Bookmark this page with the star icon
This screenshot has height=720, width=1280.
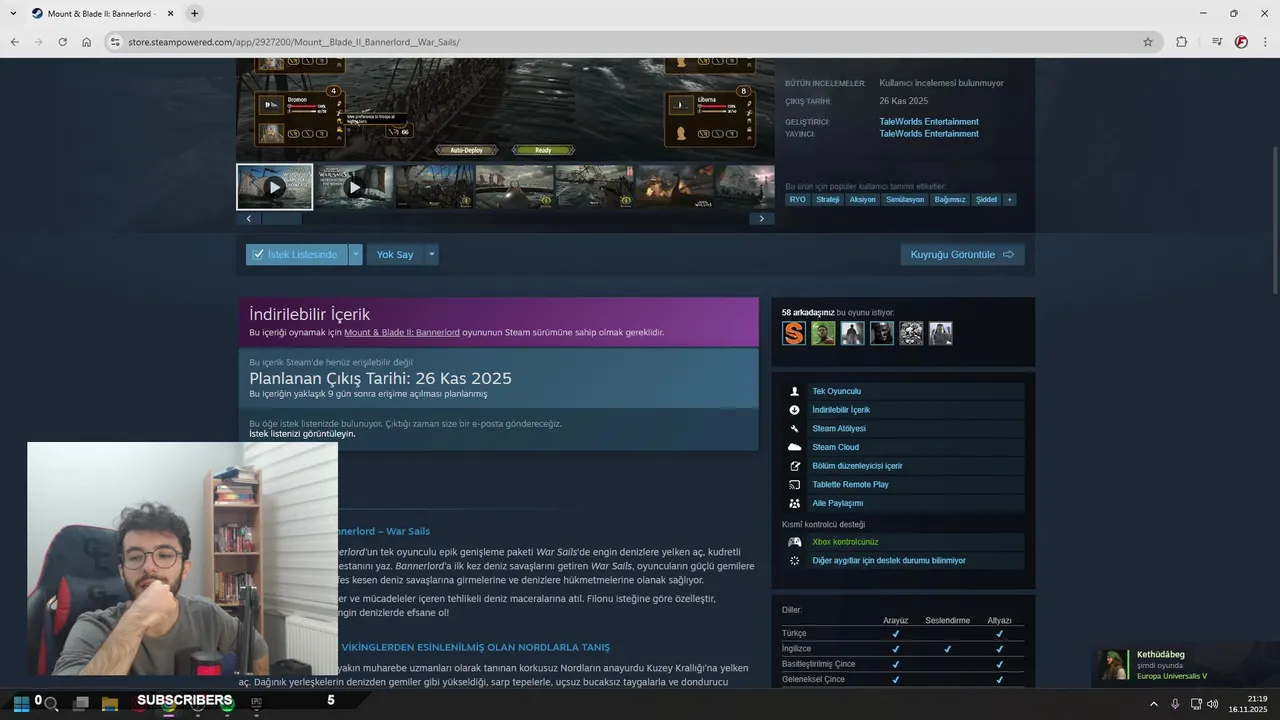[1148, 42]
